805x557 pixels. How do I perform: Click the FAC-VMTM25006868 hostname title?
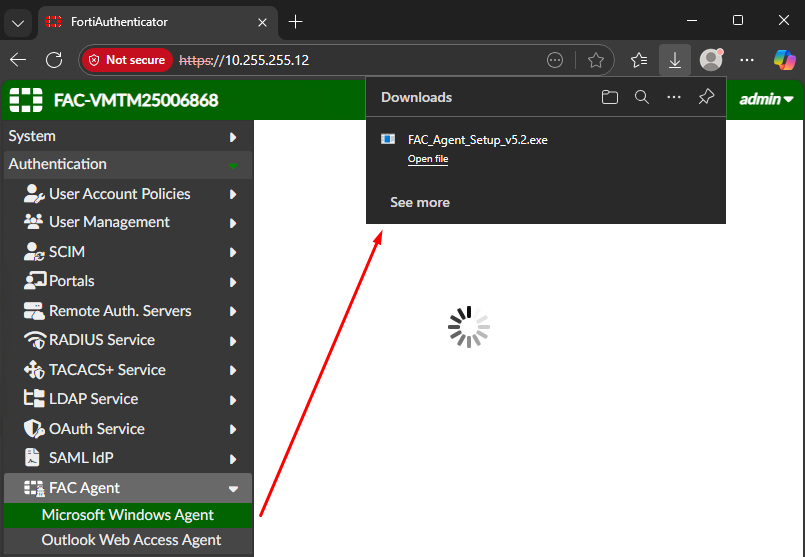pos(136,100)
